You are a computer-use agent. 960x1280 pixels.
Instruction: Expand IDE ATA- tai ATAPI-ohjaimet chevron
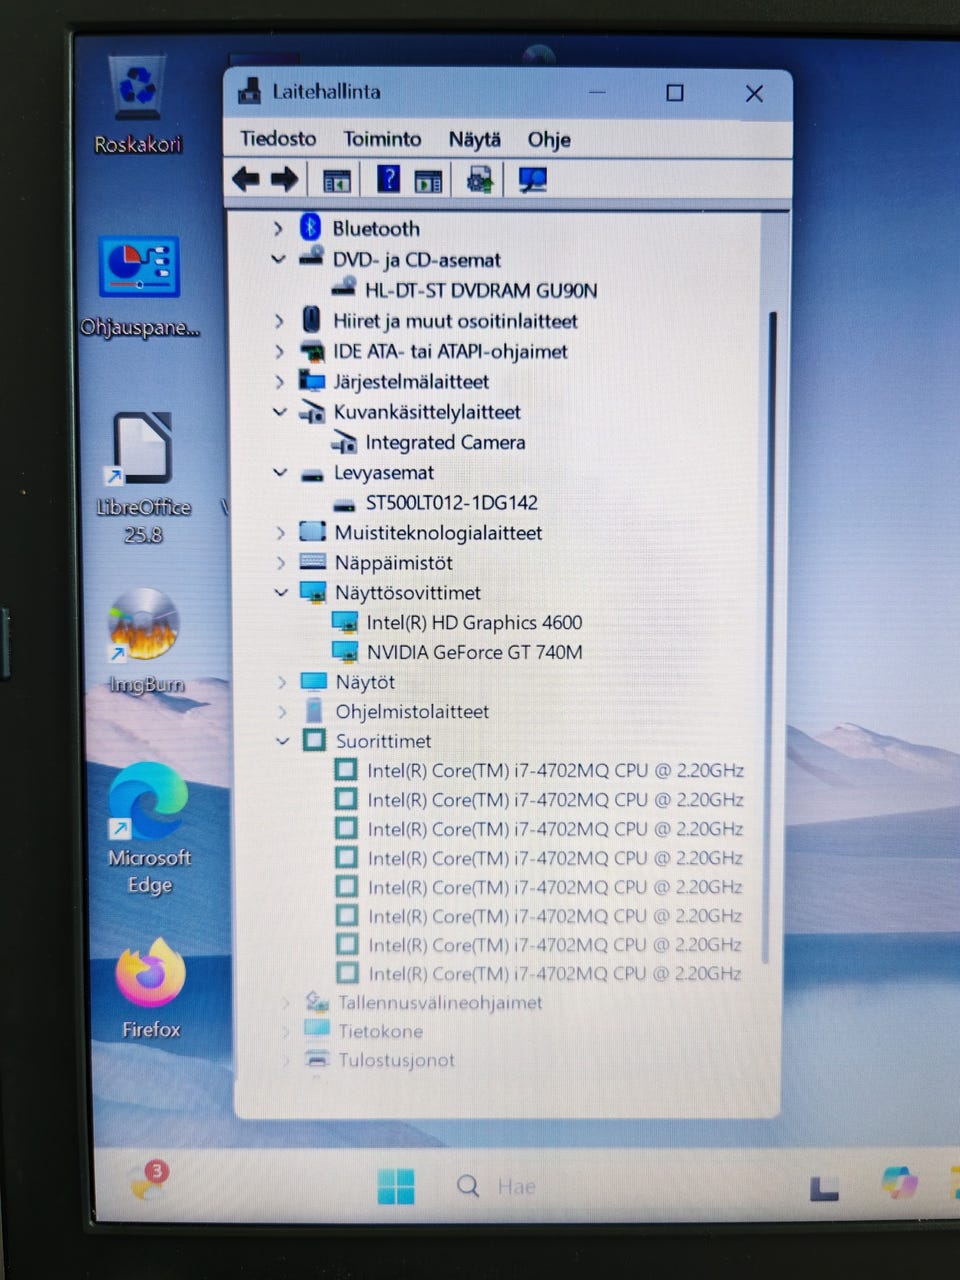point(279,351)
